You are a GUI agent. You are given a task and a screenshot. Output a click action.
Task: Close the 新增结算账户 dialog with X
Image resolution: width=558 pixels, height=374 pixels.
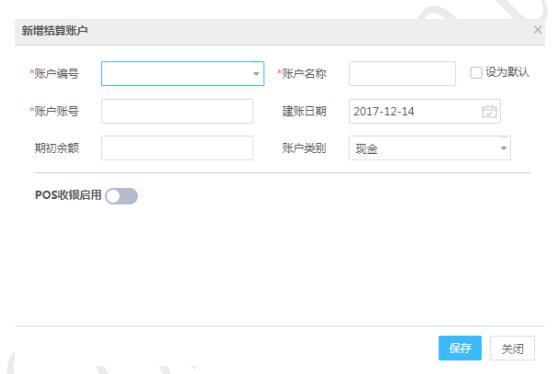click(538, 30)
